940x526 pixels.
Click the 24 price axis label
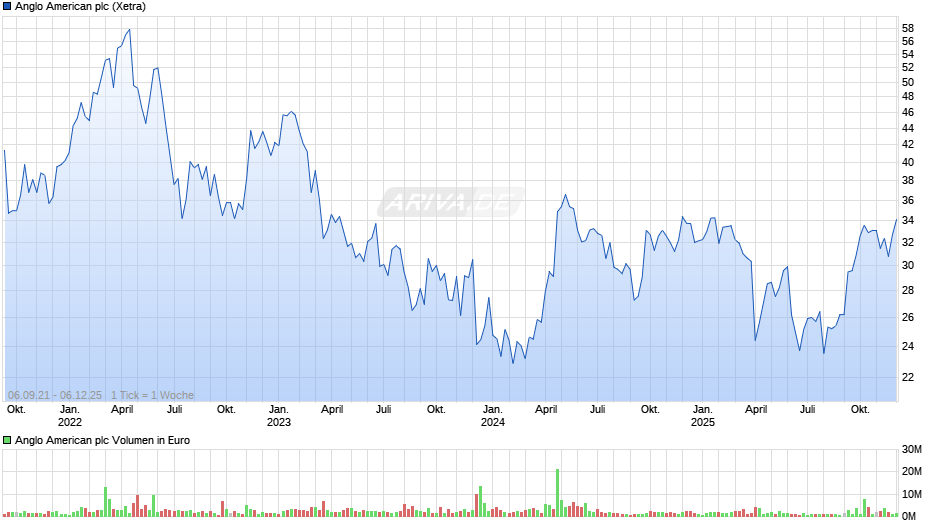908,346
